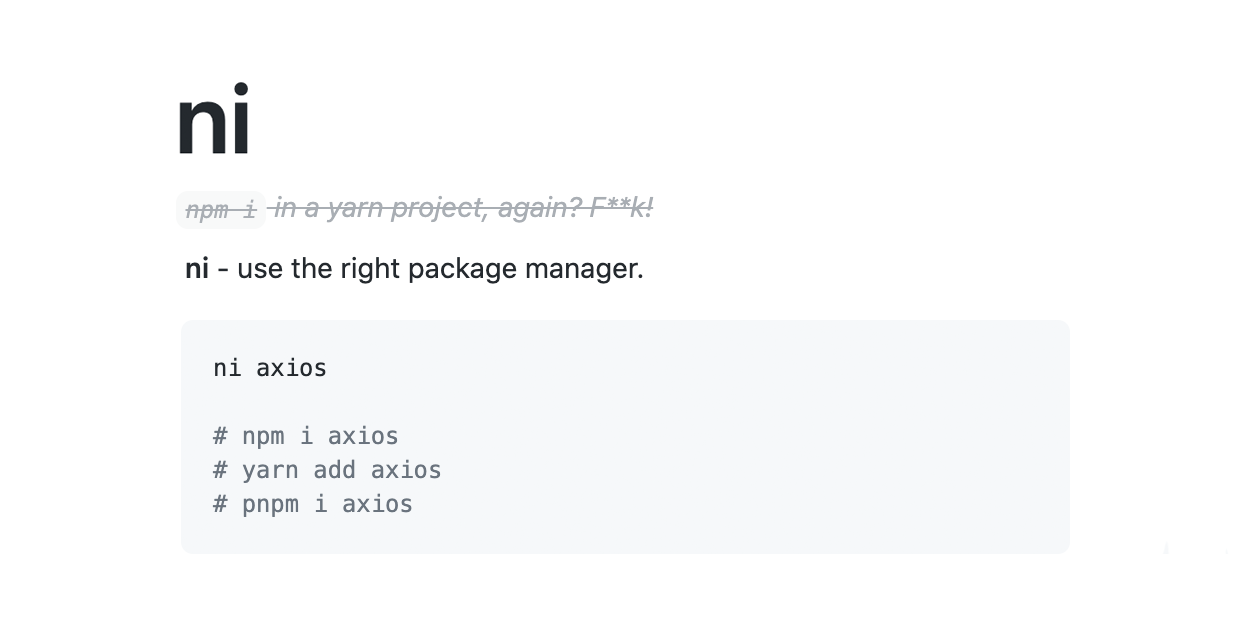Click "npm" in the "# npm i axios" comment
Image resolution: width=1248 pixels, height=624 pixels.
pos(263,436)
